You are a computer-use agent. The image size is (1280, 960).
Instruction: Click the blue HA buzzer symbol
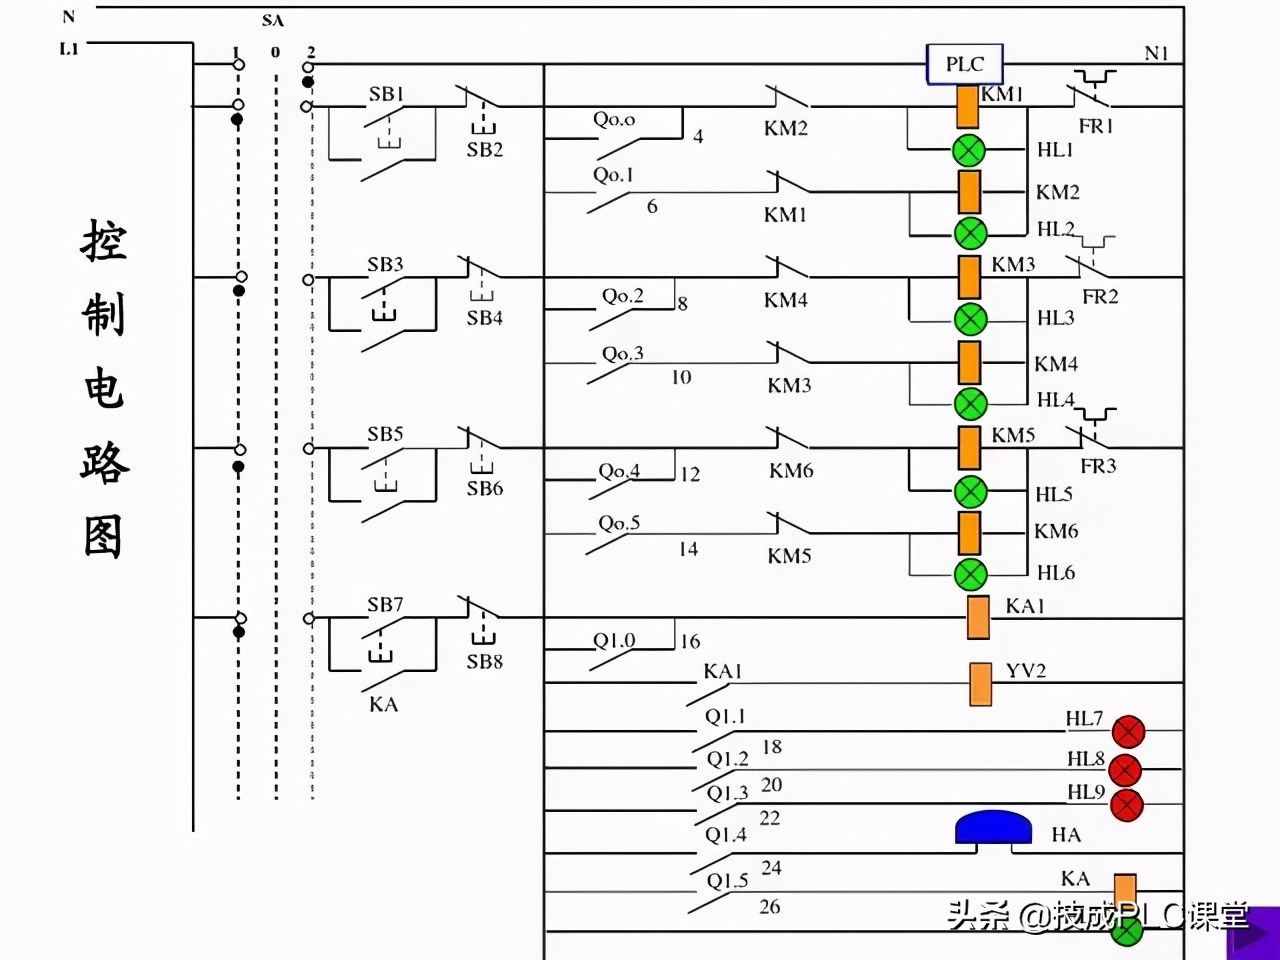993,828
